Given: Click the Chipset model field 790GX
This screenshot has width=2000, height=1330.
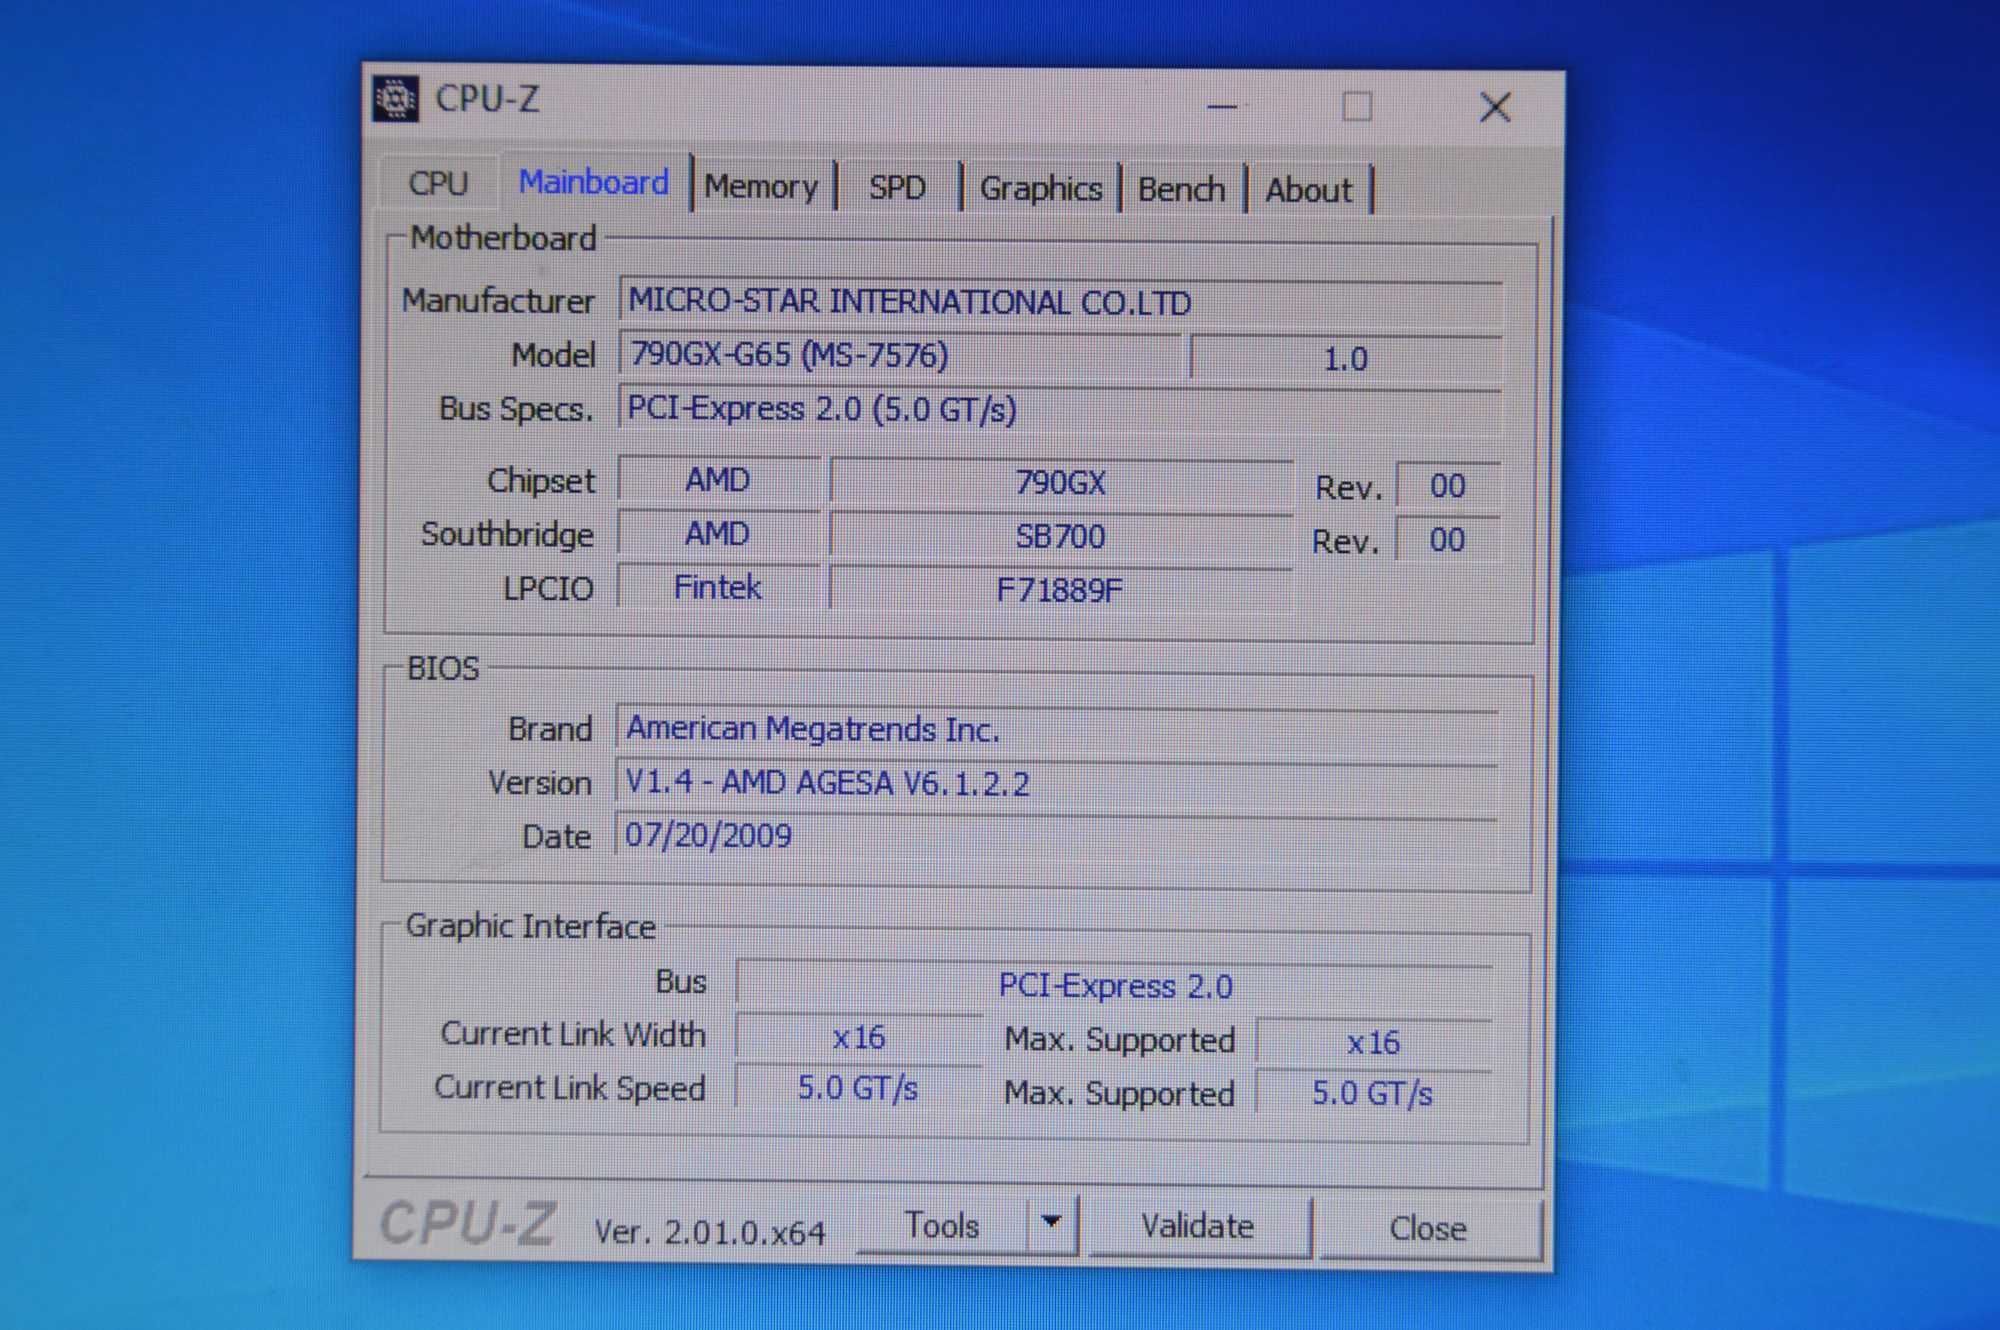Looking at the screenshot, I should (1061, 483).
